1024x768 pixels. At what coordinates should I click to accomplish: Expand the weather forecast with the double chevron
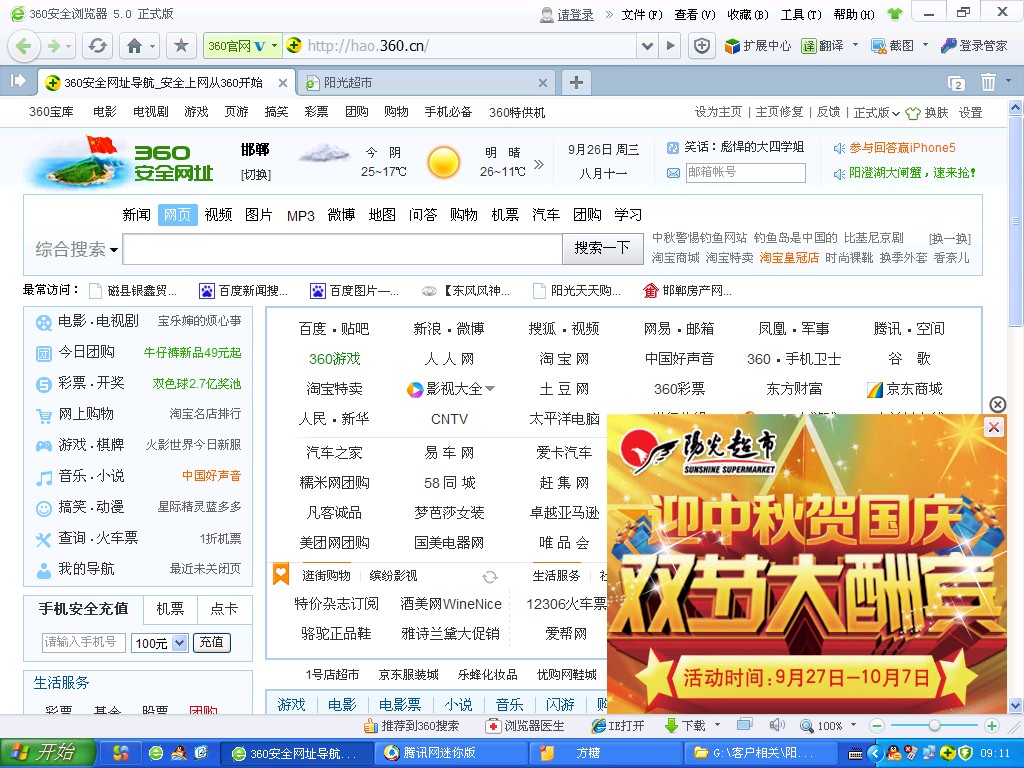(539, 164)
